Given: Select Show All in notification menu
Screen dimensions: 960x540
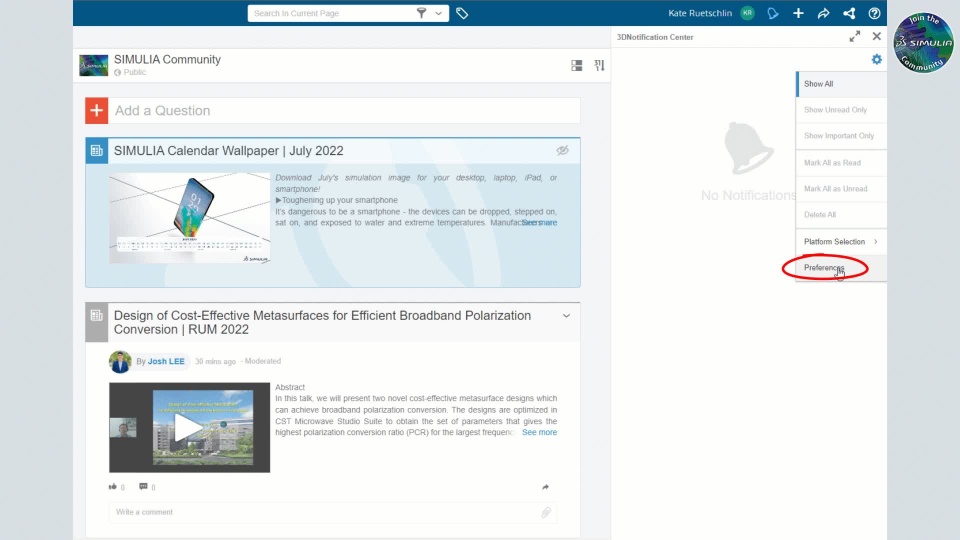Looking at the screenshot, I should [841, 84].
